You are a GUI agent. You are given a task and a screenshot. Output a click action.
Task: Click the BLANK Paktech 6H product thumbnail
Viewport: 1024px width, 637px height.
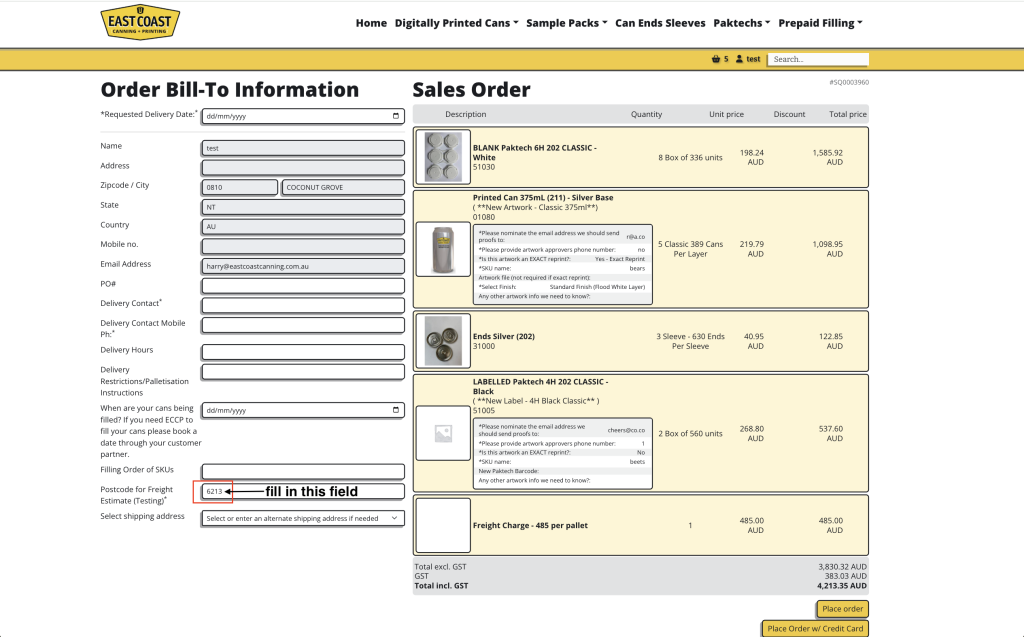[x=443, y=157]
